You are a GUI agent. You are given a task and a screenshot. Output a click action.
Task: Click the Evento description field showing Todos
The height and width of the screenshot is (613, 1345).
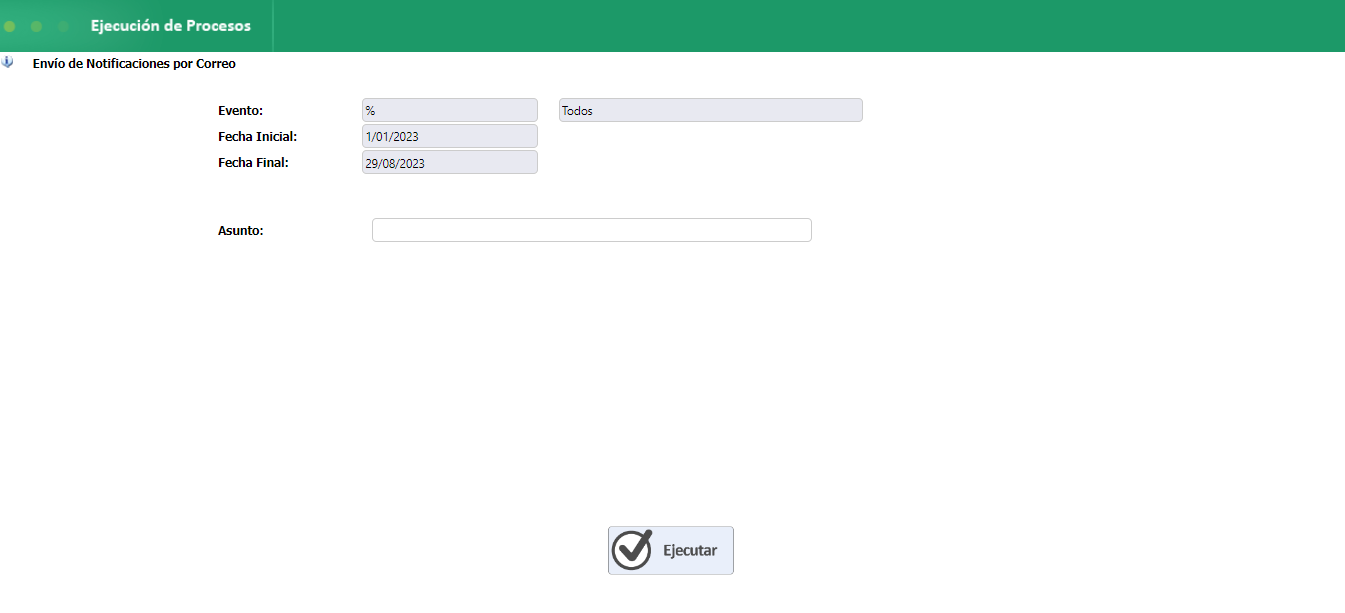coord(710,110)
